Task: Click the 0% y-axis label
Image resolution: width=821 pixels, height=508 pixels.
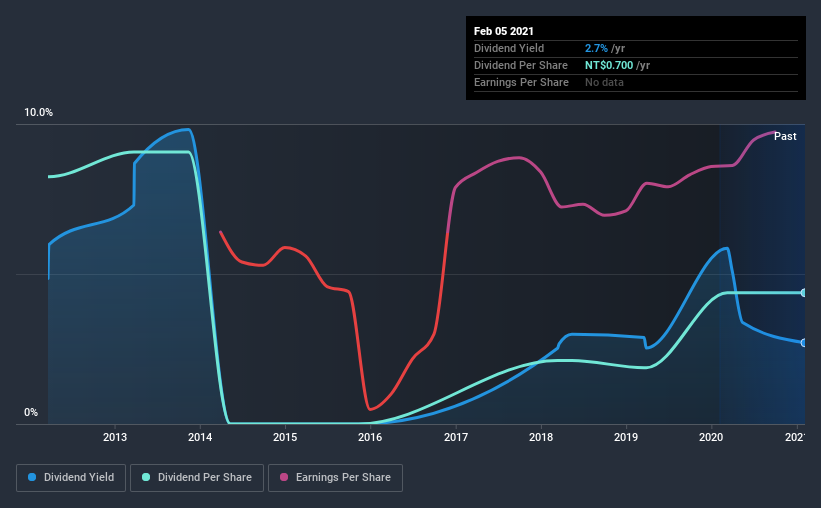Action: point(31,413)
